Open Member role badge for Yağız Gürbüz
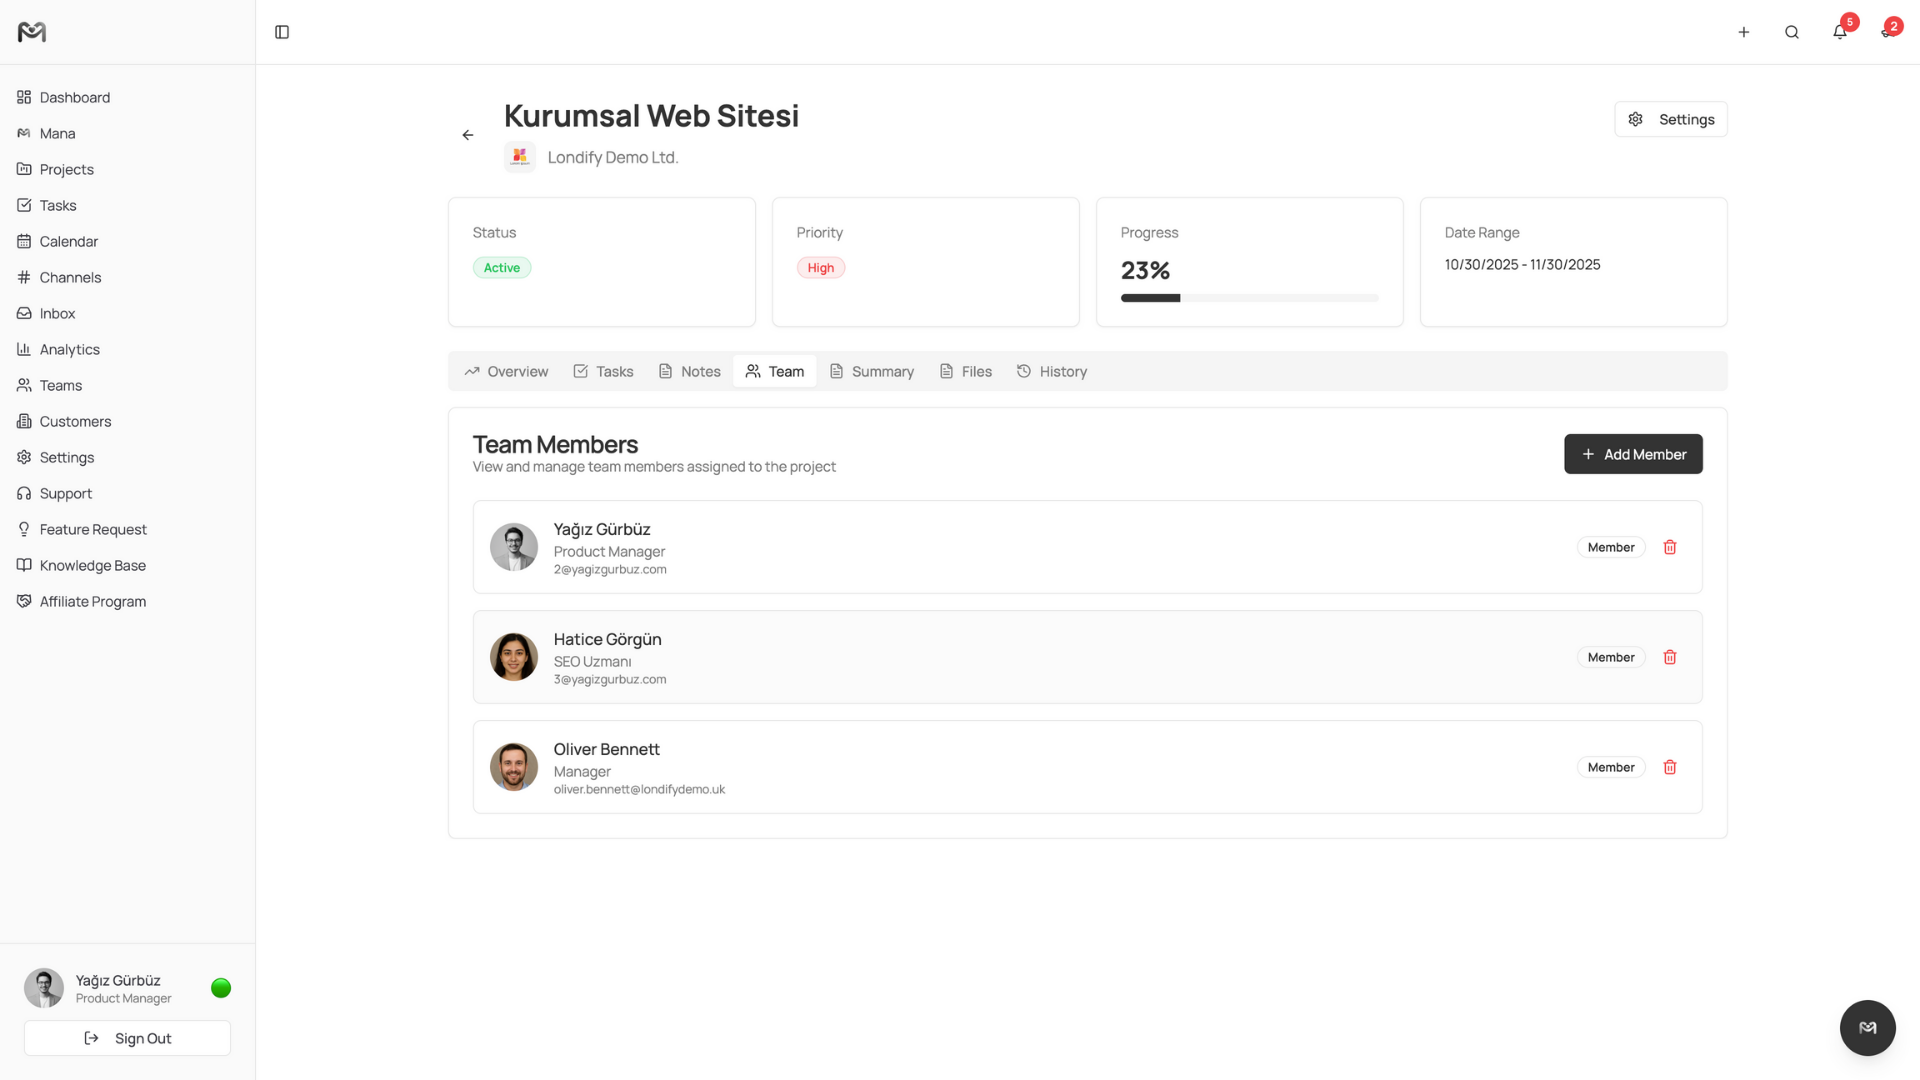This screenshot has width=1920, height=1080. (x=1610, y=547)
